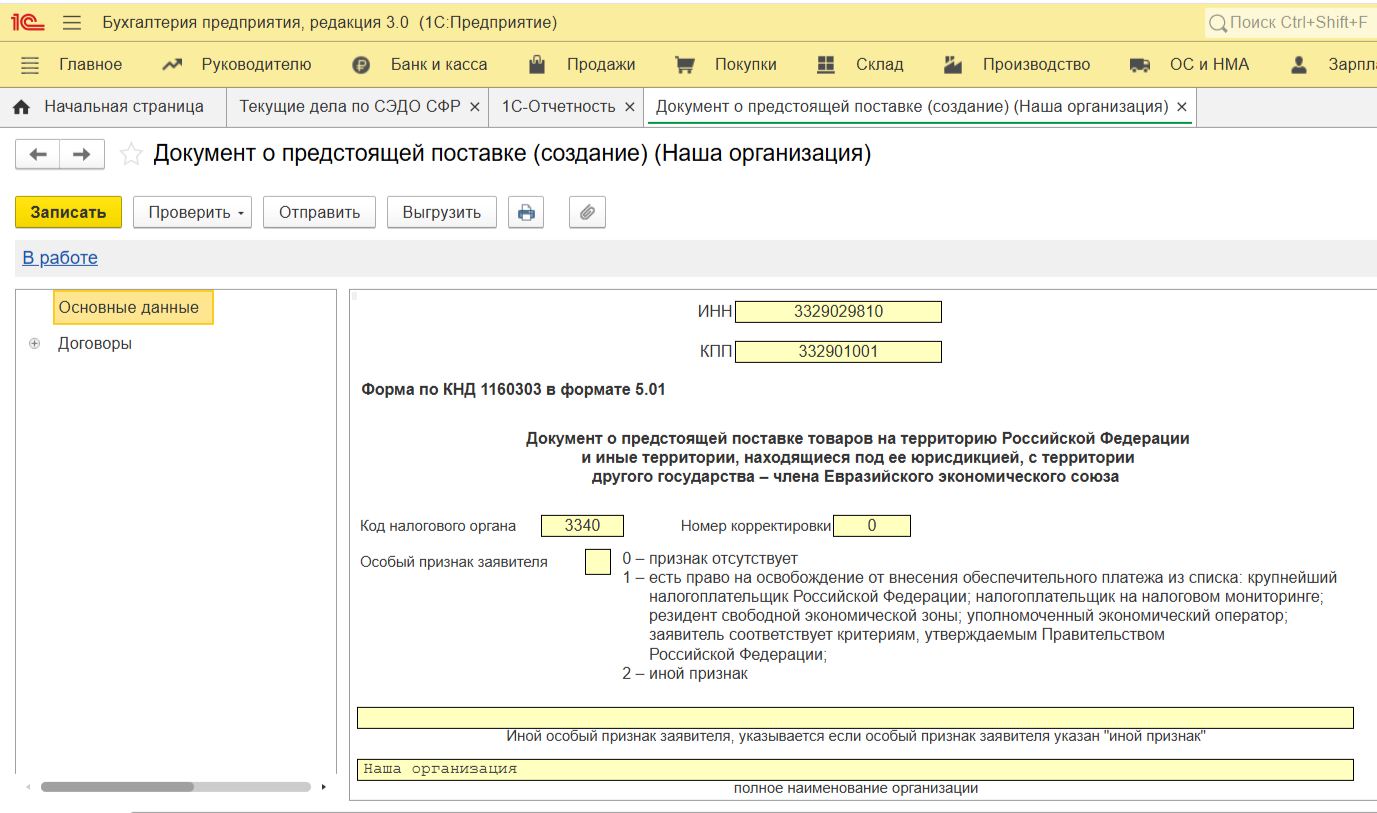
Task: Click the Банк и касса ruble icon
Action: tap(361, 65)
